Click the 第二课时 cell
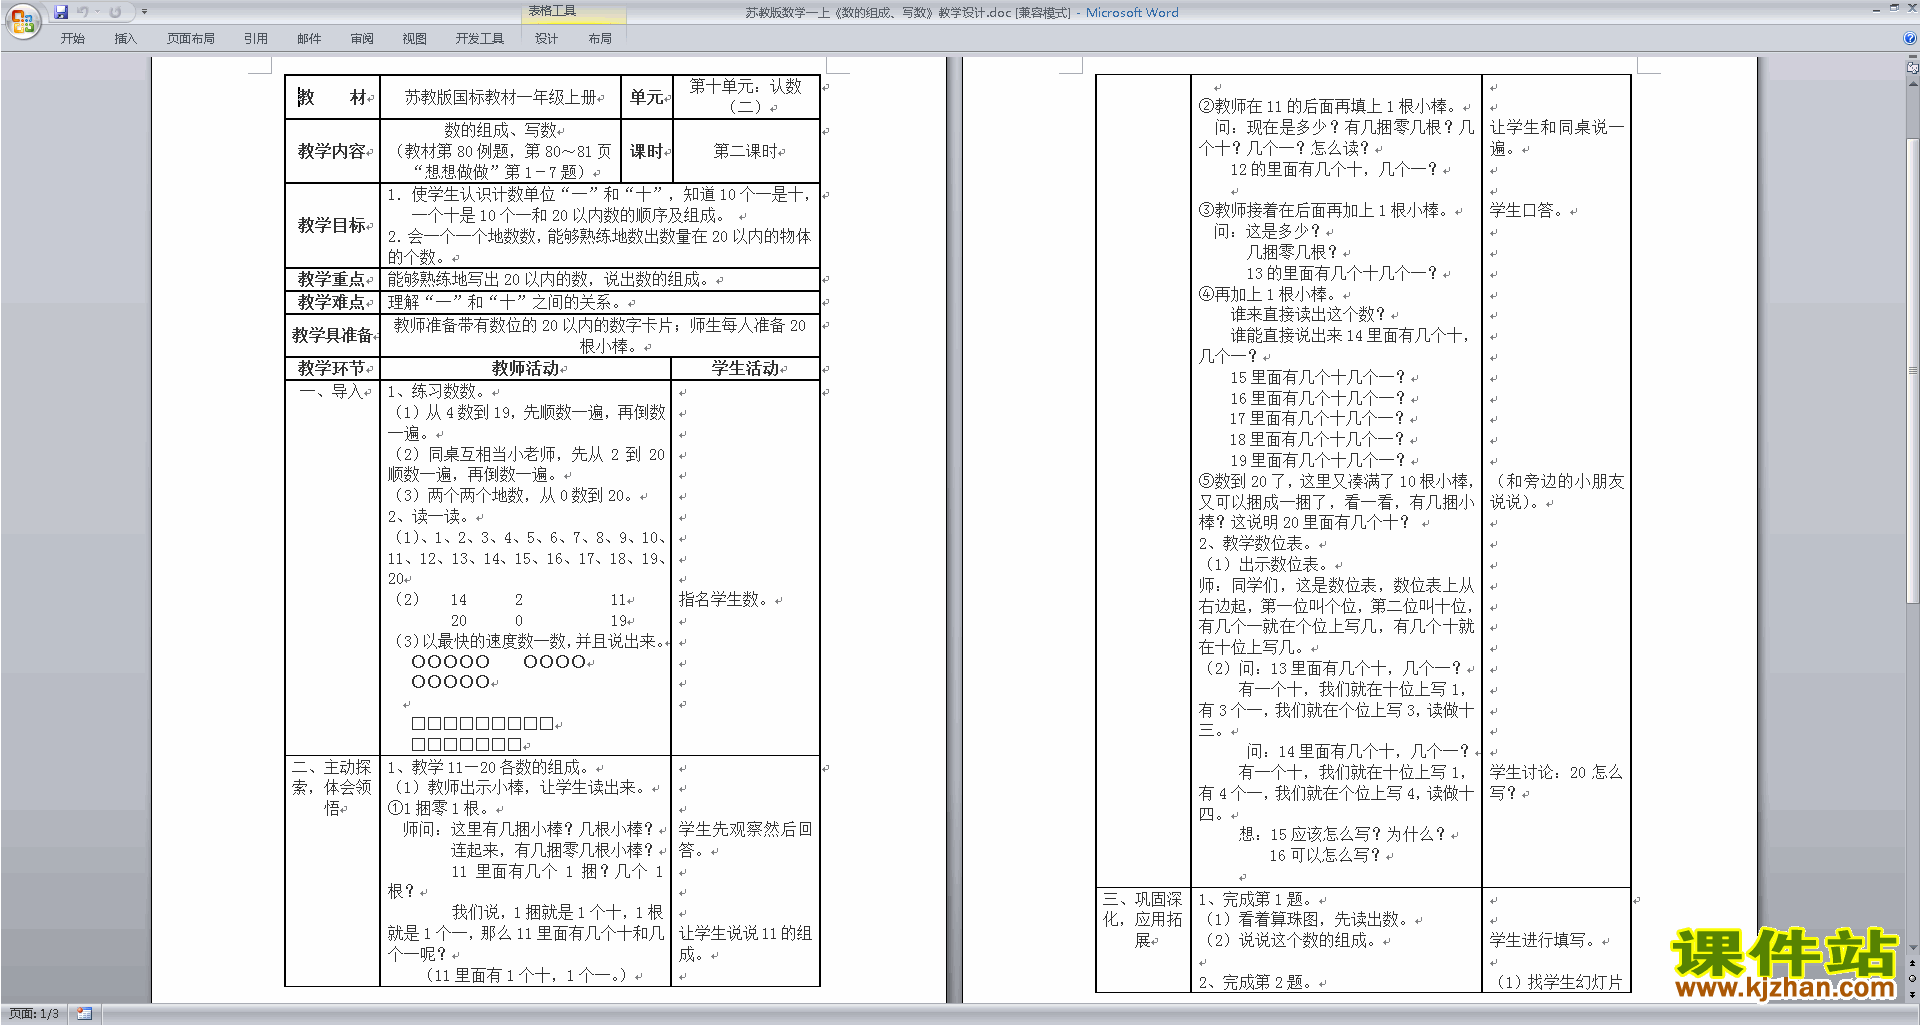This screenshot has width=1920, height=1025. pyautogui.click(x=747, y=151)
